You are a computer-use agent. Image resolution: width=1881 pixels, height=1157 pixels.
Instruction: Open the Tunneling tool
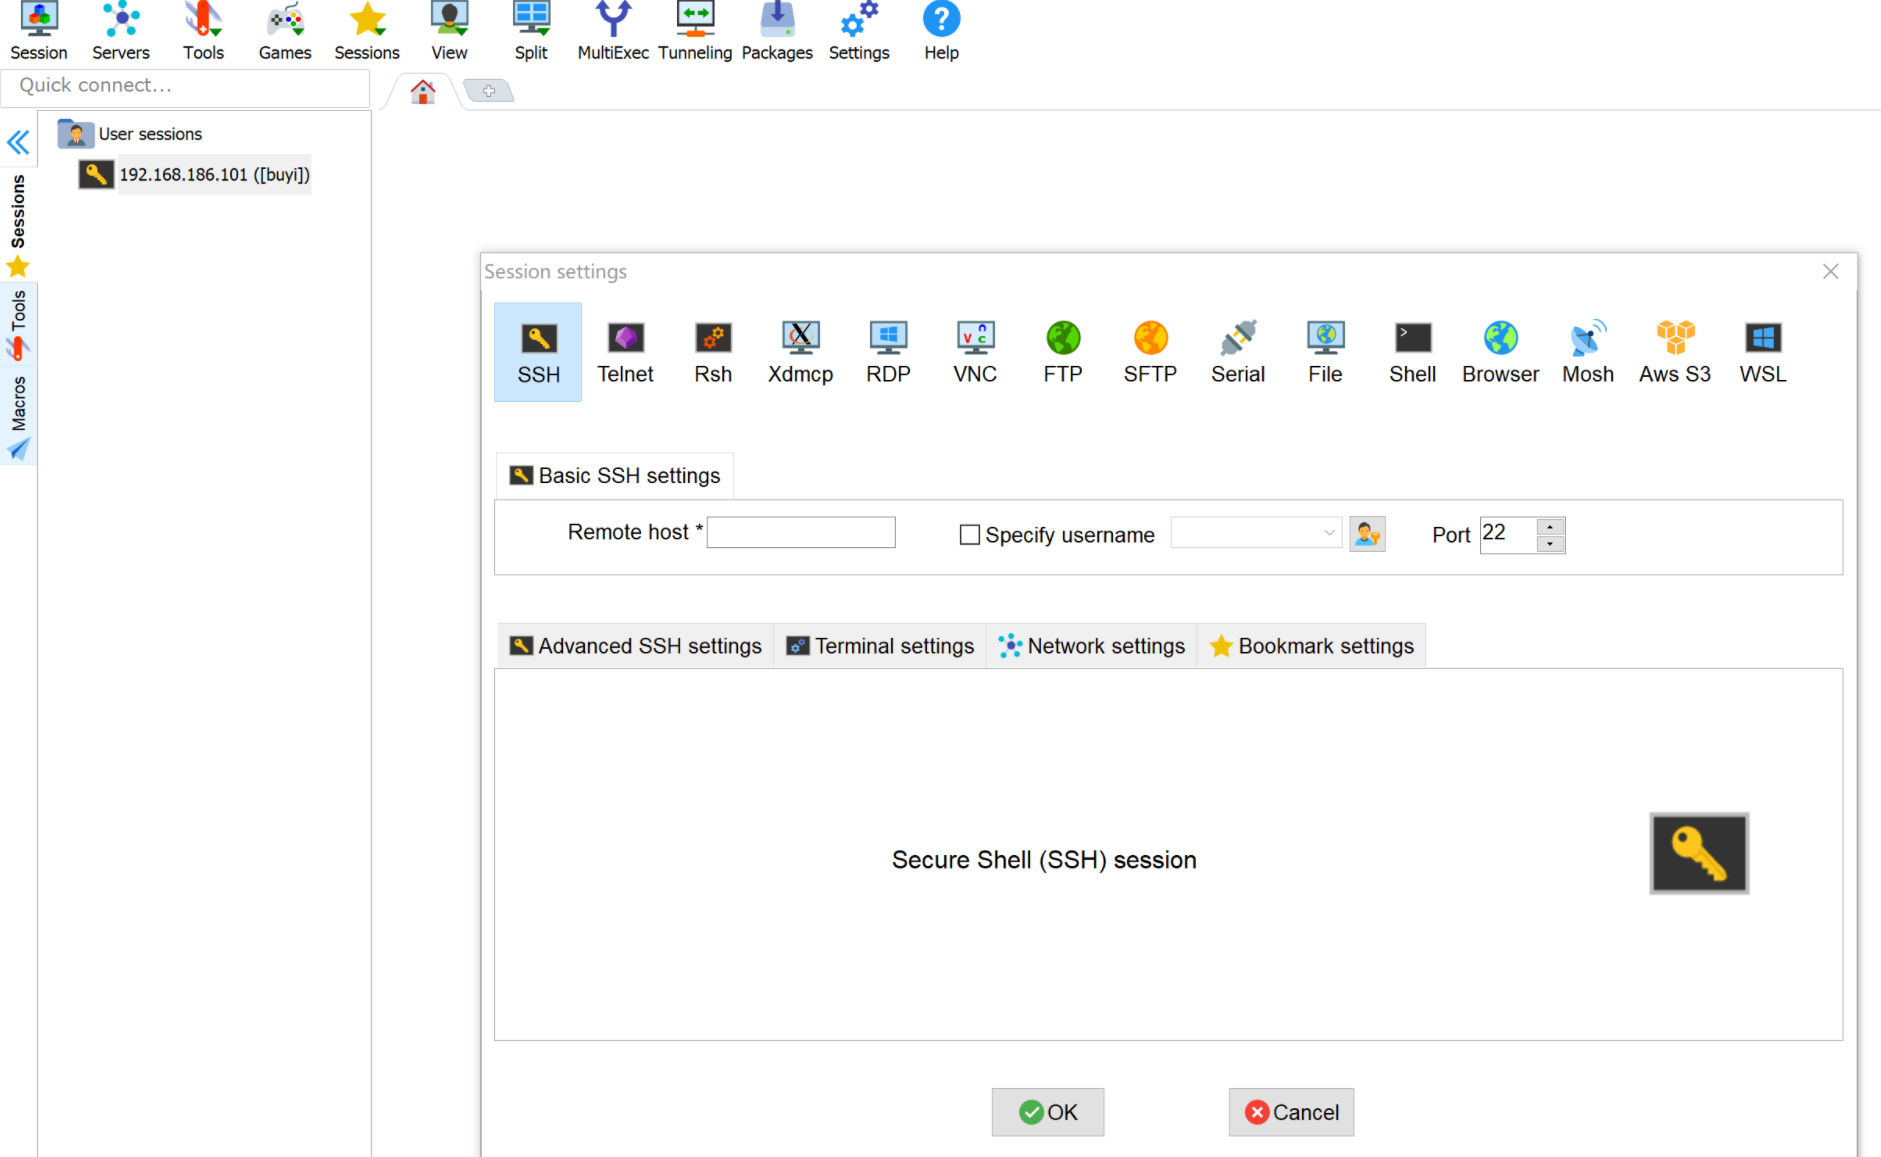coord(695,30)
